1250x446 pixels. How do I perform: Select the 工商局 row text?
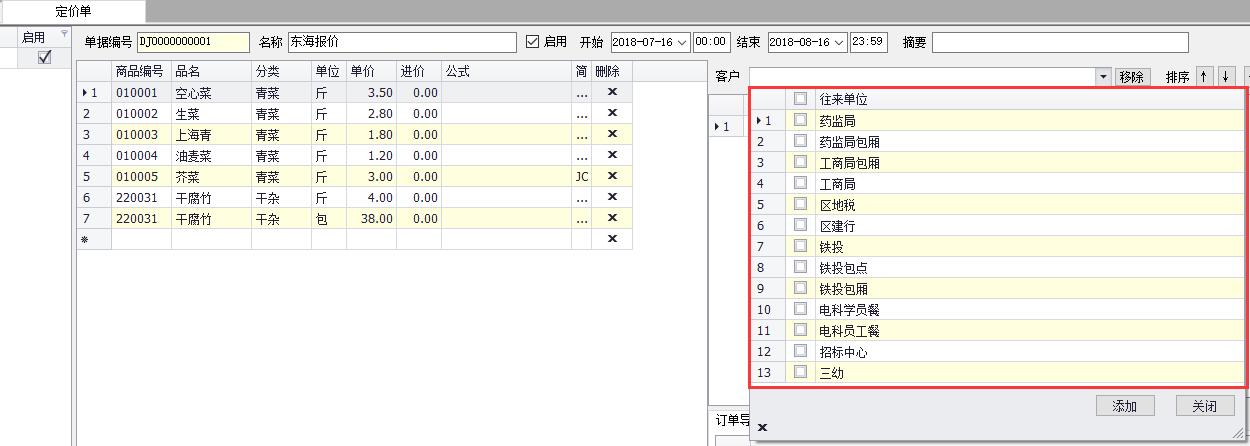click(x=837, y=183)
